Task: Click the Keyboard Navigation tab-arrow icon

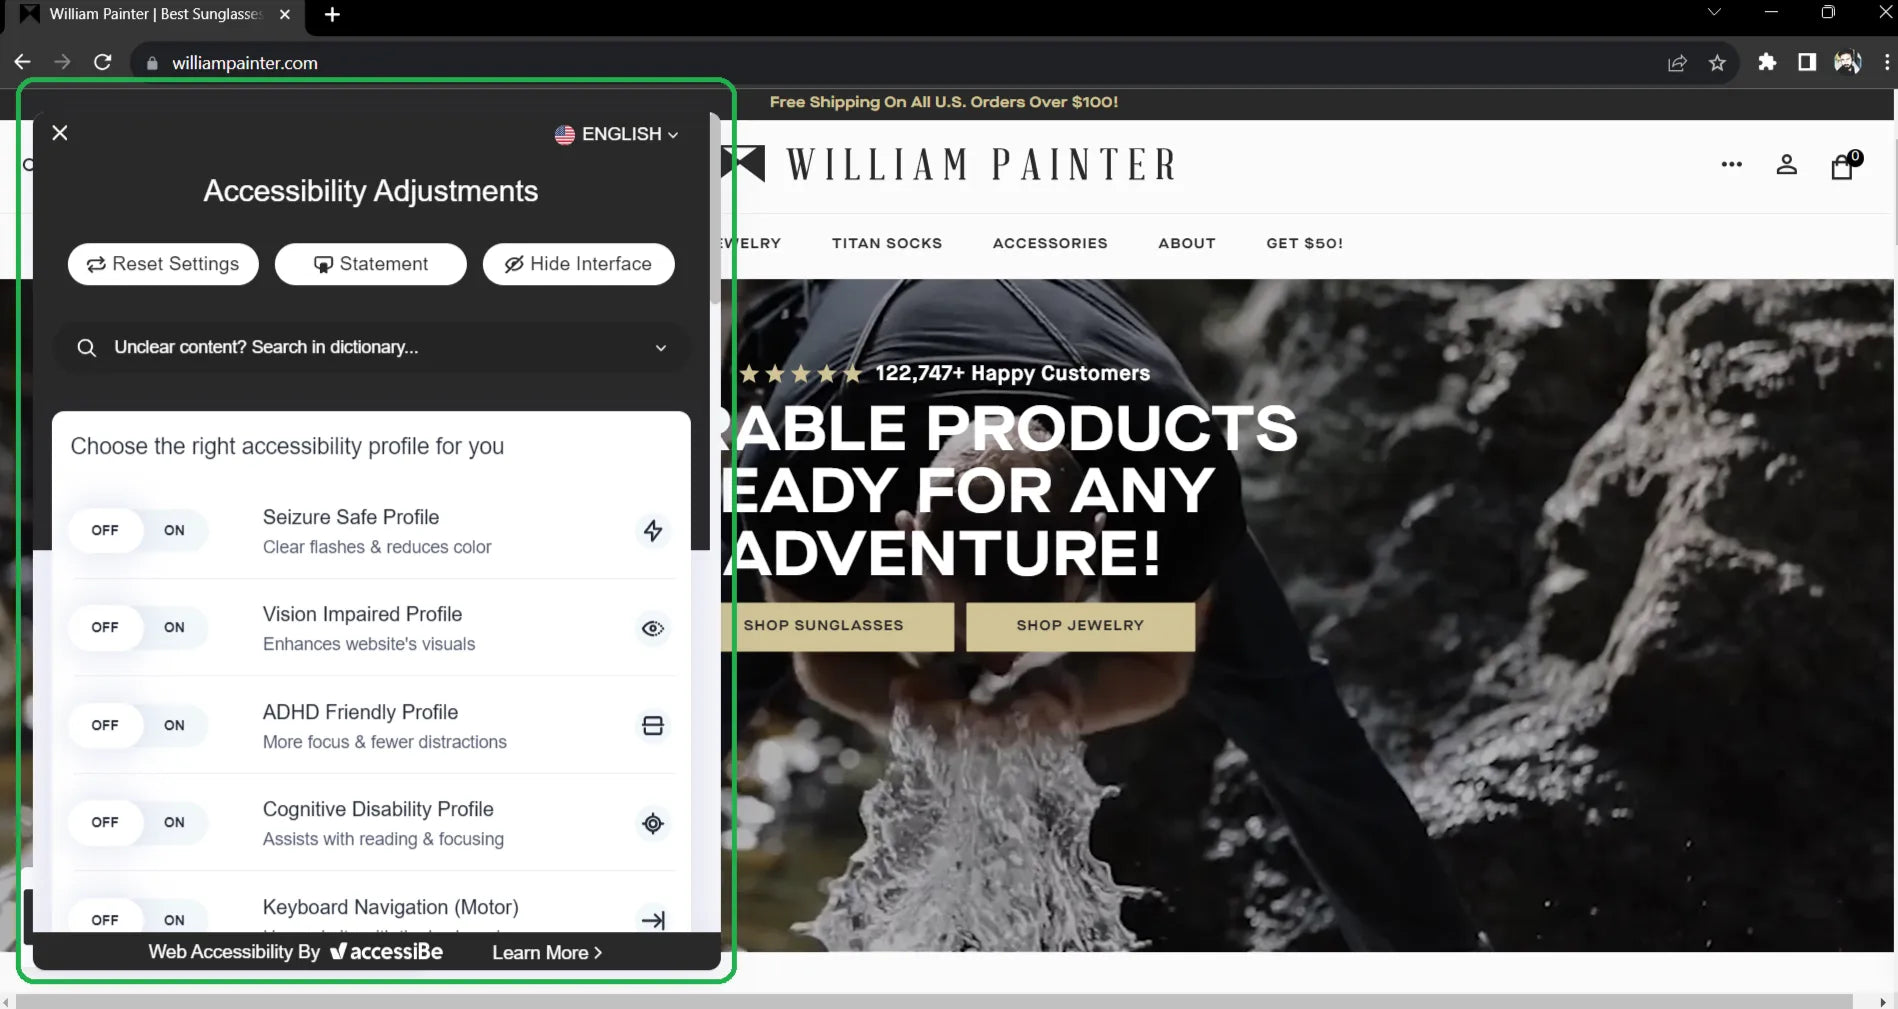Action: point(653,919)
